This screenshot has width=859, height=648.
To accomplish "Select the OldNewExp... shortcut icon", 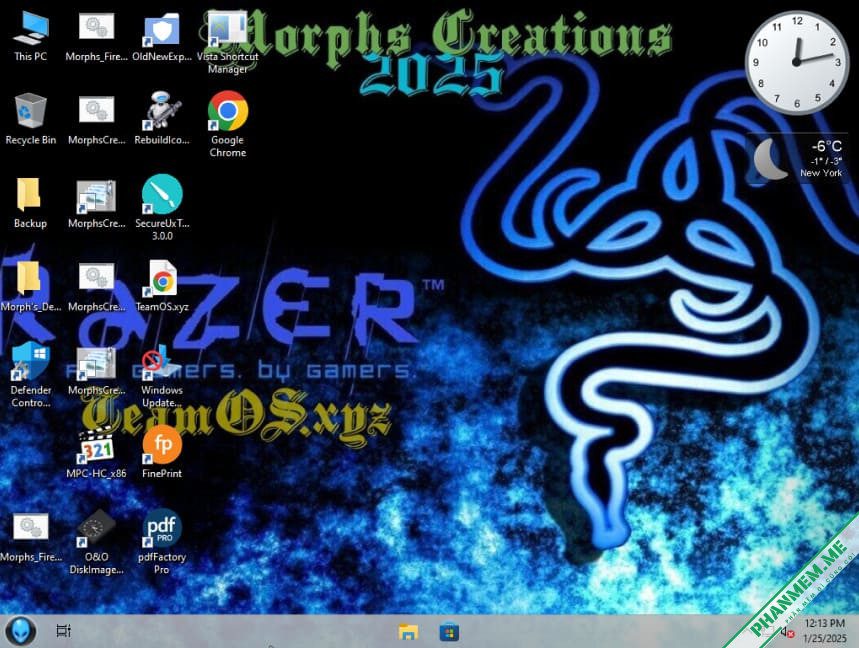I will pyautogui.click(x=162, y=36).
